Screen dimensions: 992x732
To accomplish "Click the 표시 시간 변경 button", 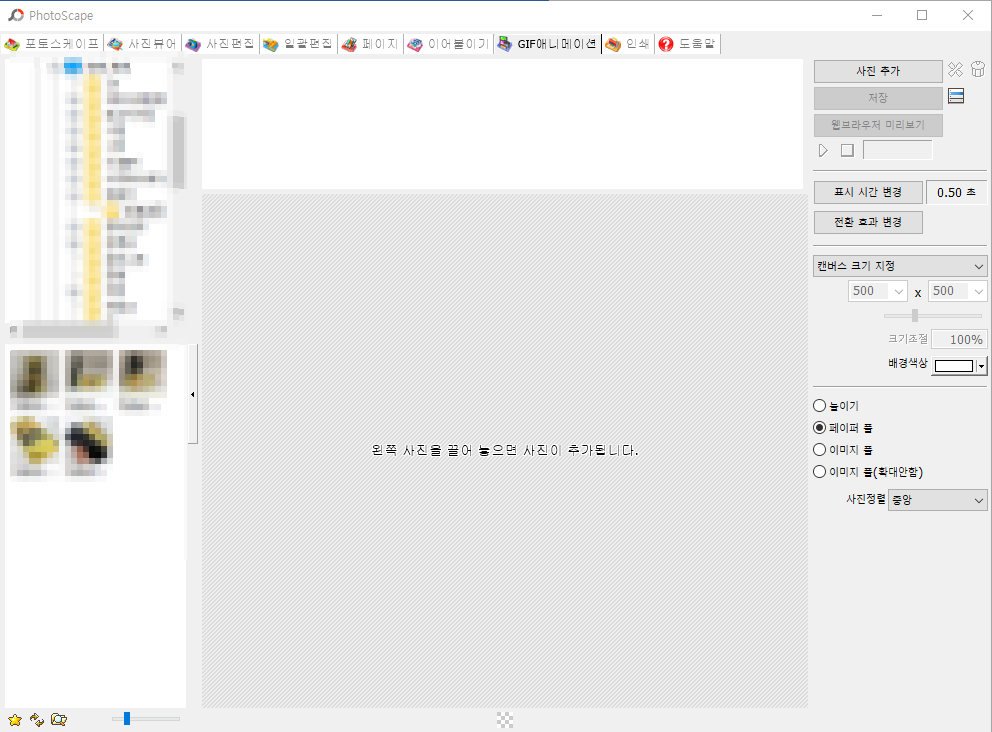I will coord(868,191).
